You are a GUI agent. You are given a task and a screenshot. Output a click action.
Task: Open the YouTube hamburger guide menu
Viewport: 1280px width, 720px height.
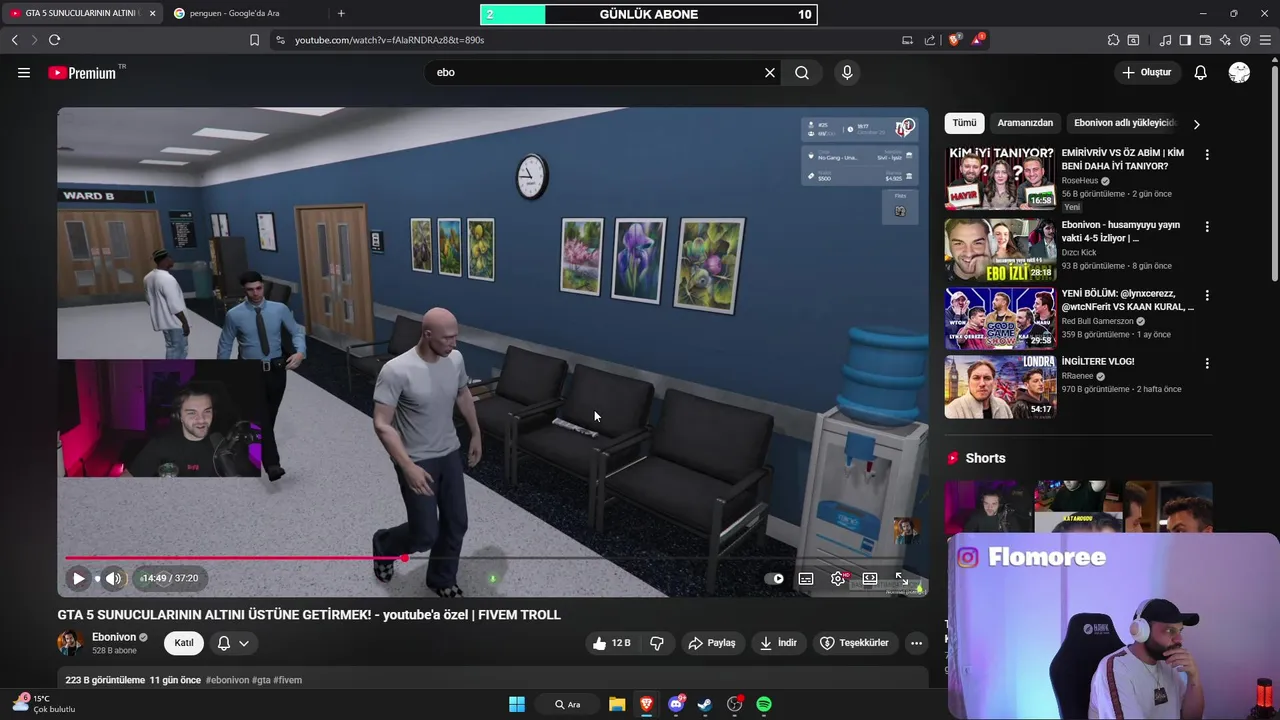point(24,72)
